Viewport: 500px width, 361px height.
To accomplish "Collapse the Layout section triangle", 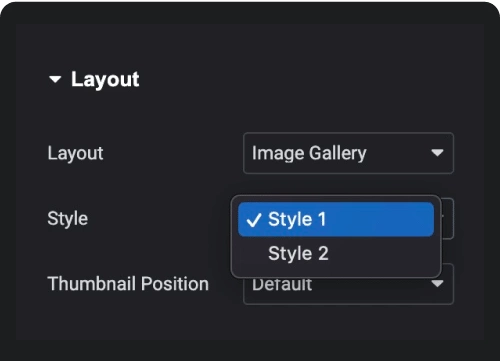I will pyautogui.click(x=55, y=79).
